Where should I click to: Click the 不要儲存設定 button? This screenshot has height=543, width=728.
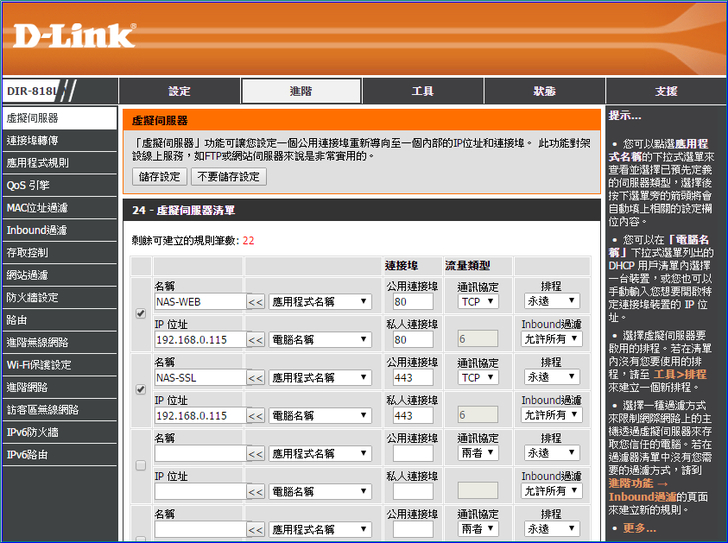(x=228, y=177)
